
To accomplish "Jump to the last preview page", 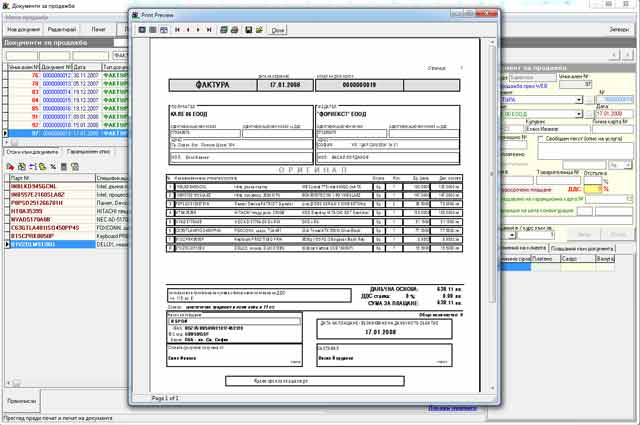I will 208,31.
